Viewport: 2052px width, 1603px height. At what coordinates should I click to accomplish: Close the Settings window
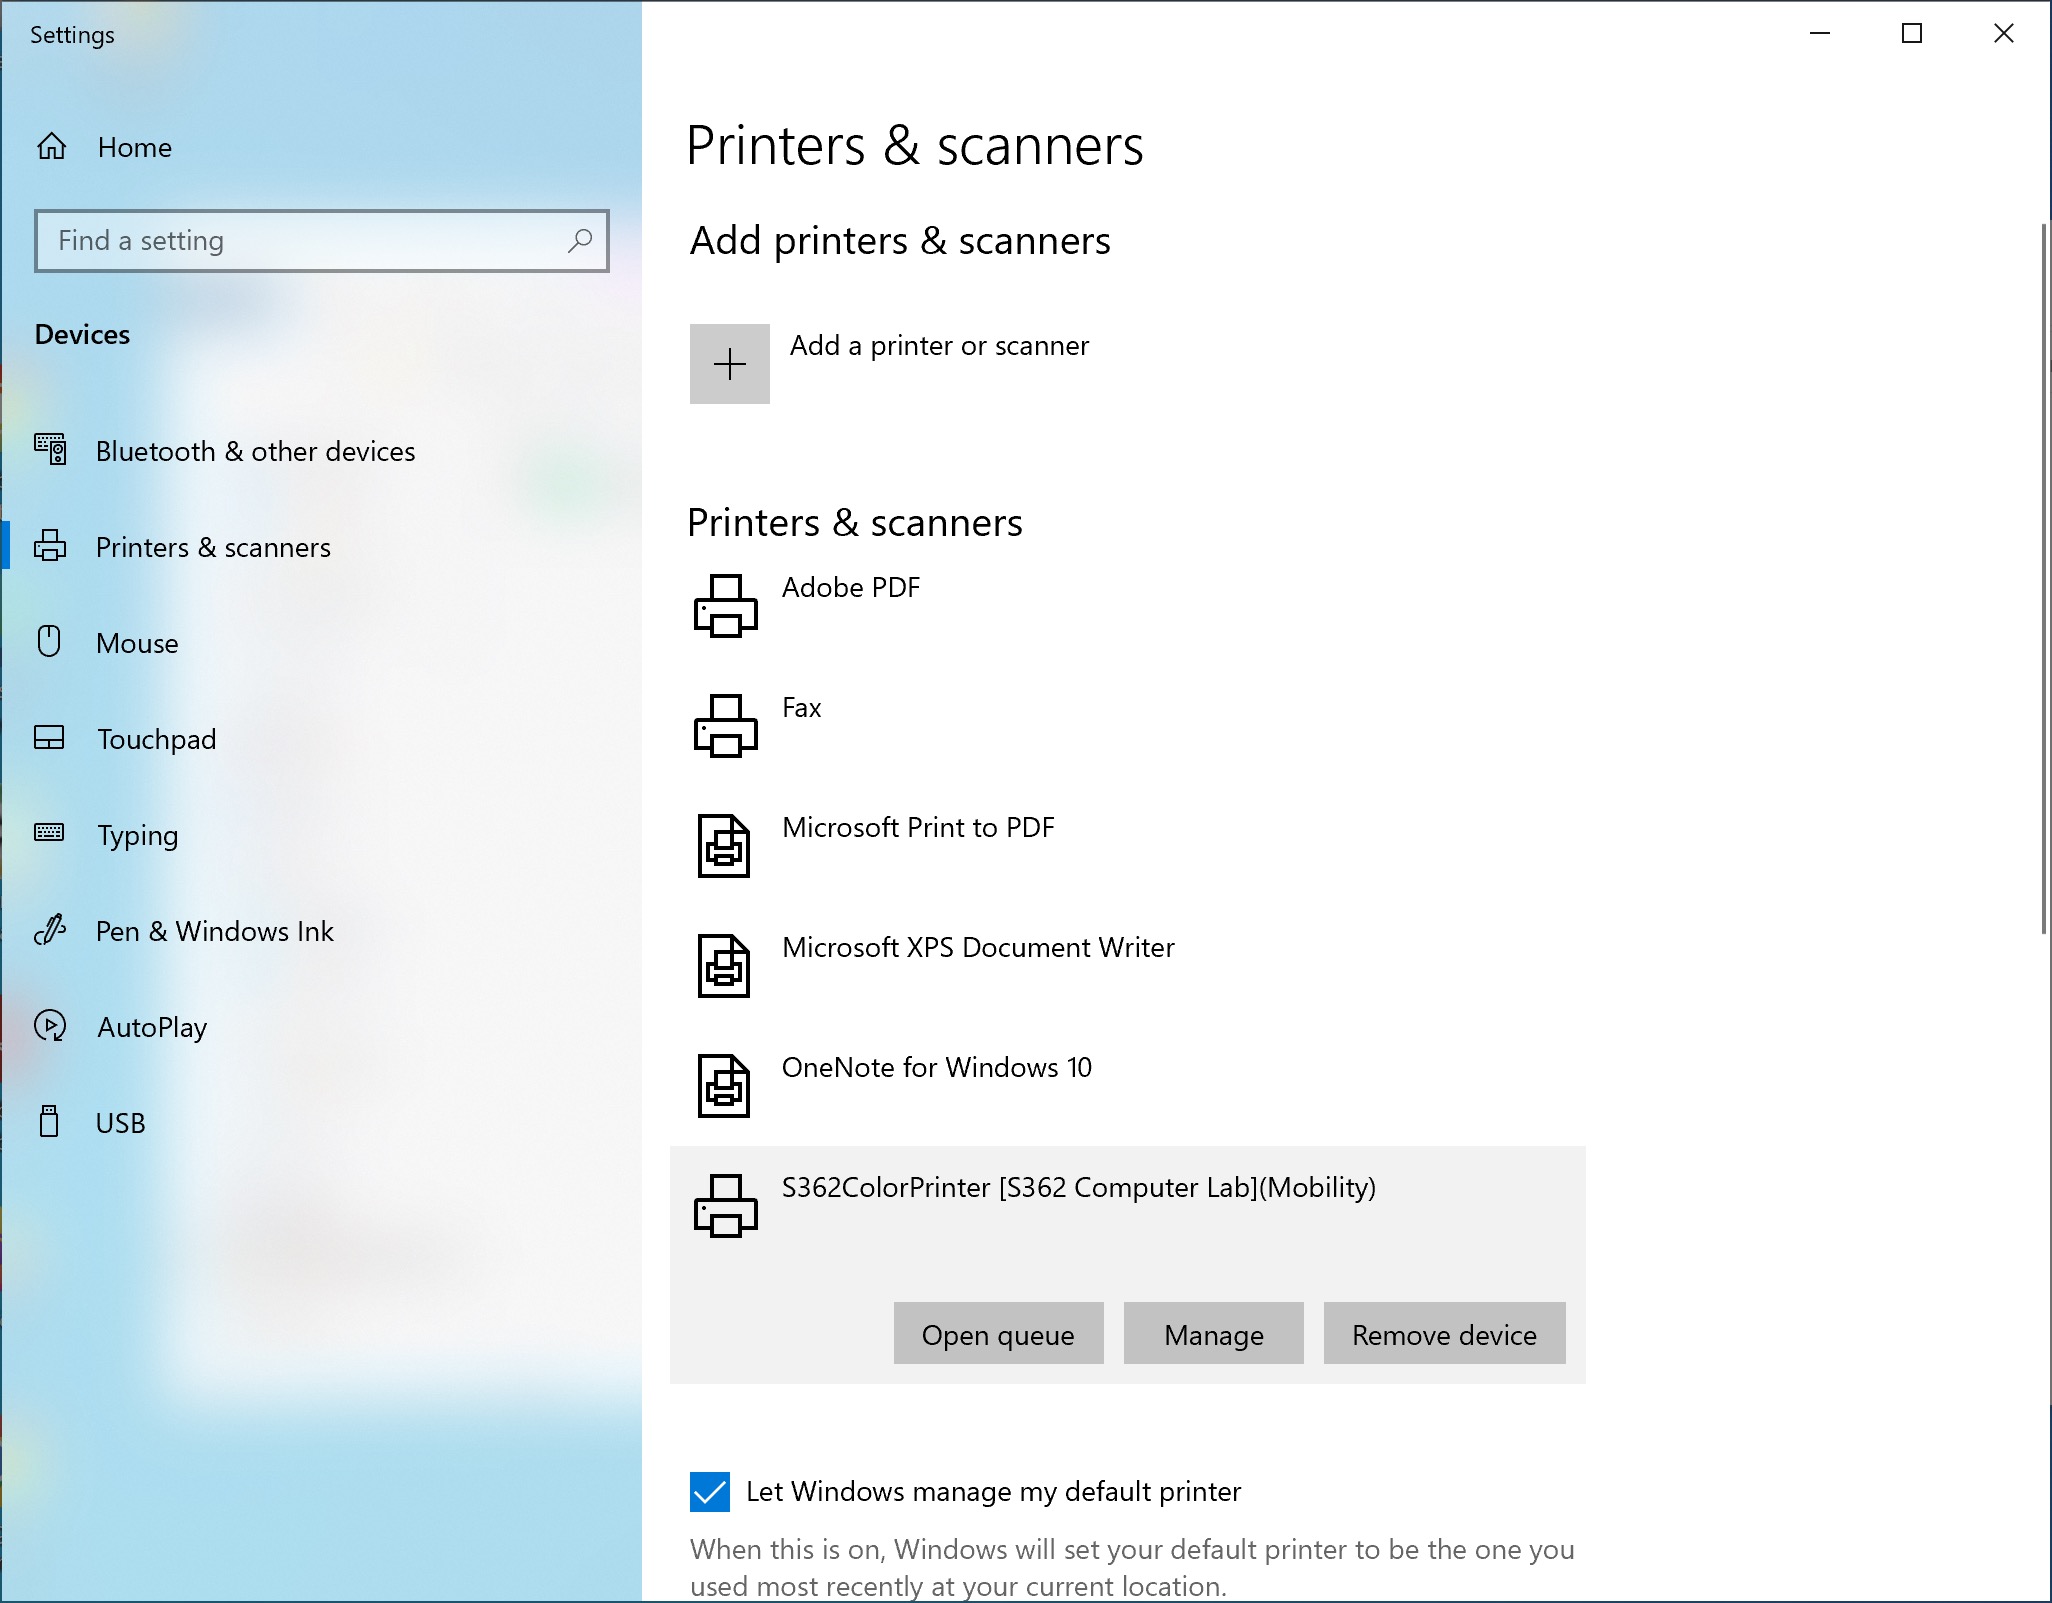point(2004,33)
